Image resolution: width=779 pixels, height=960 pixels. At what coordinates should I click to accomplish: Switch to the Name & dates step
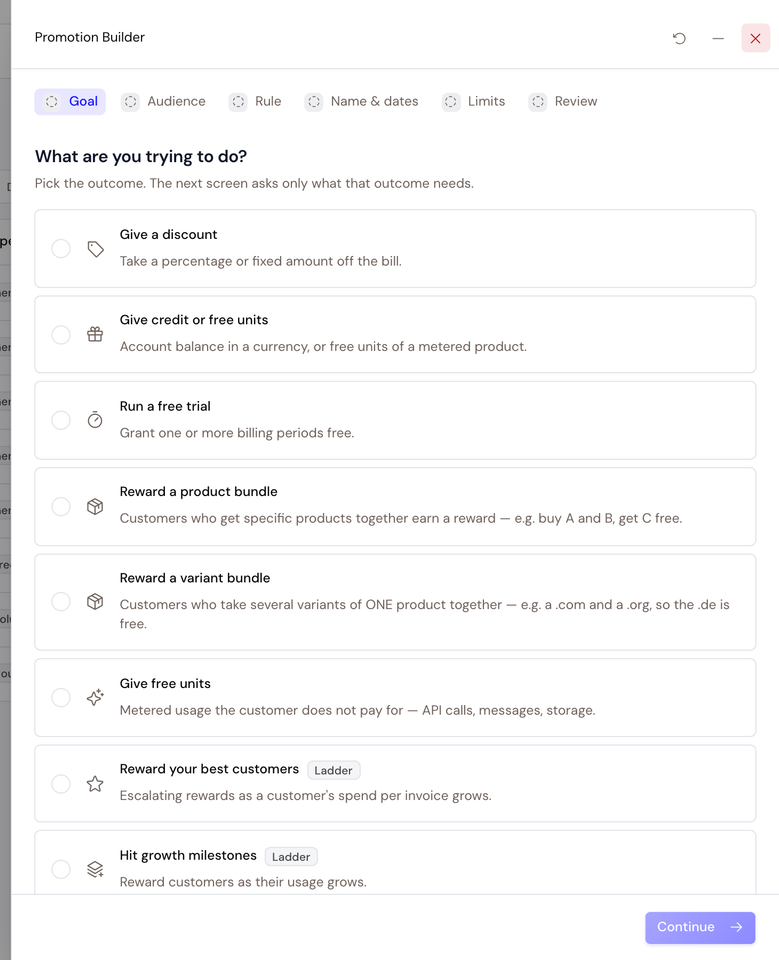point(361,102)
